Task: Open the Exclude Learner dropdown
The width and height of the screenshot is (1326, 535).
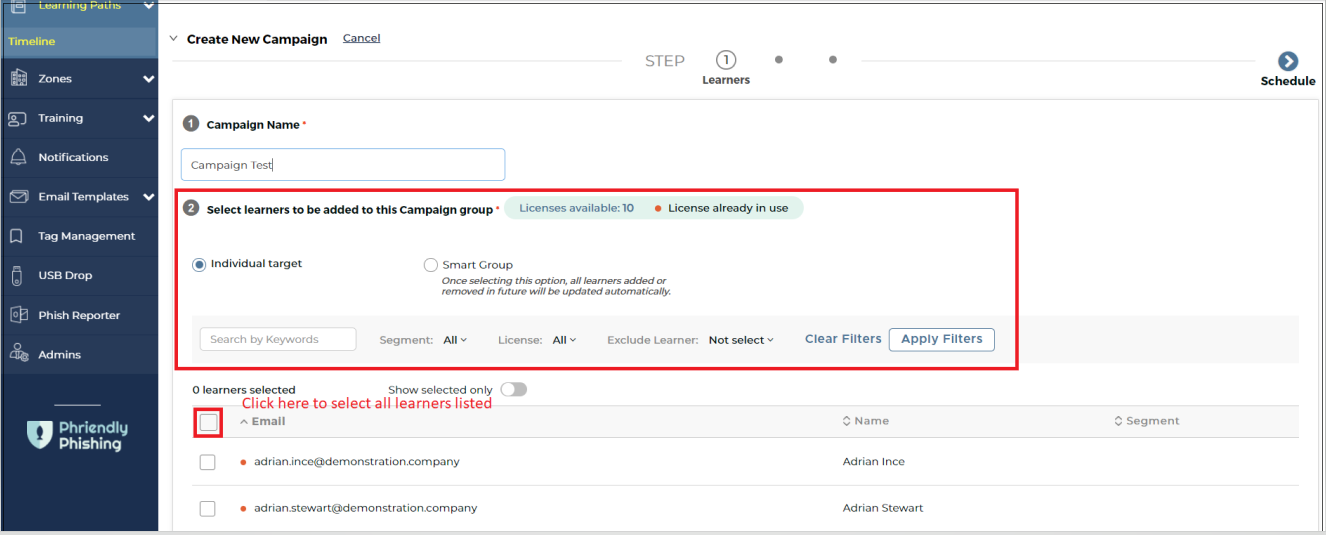Action: pos(741,340)
